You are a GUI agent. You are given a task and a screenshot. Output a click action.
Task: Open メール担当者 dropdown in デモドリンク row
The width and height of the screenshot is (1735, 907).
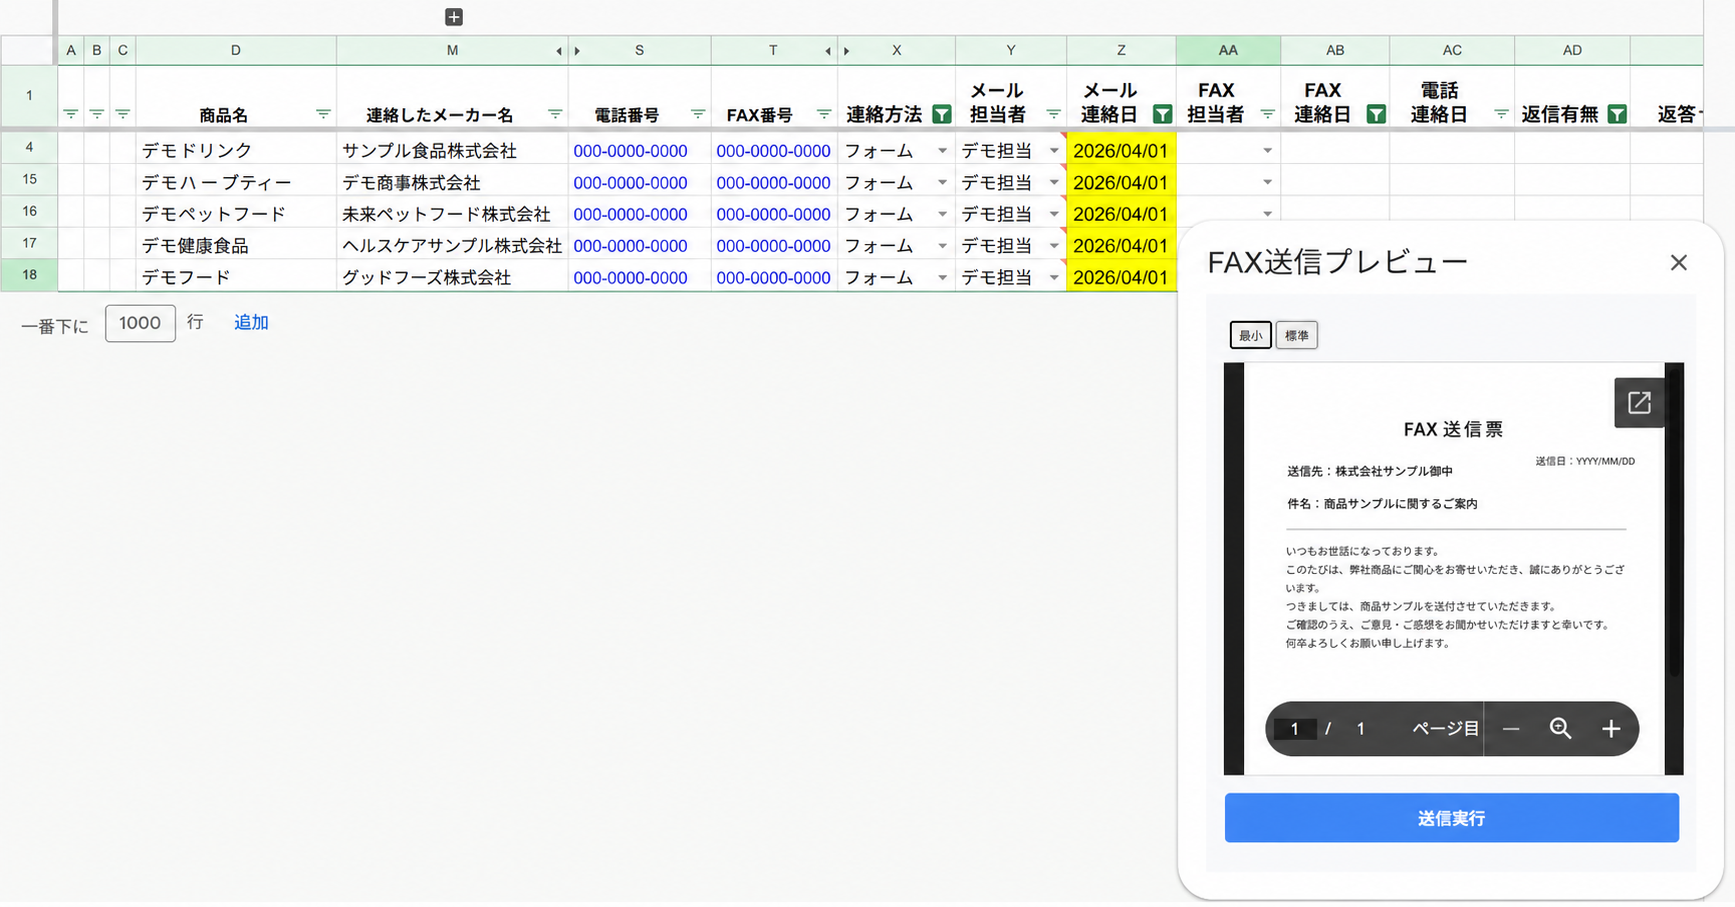tap(1054, 151)
